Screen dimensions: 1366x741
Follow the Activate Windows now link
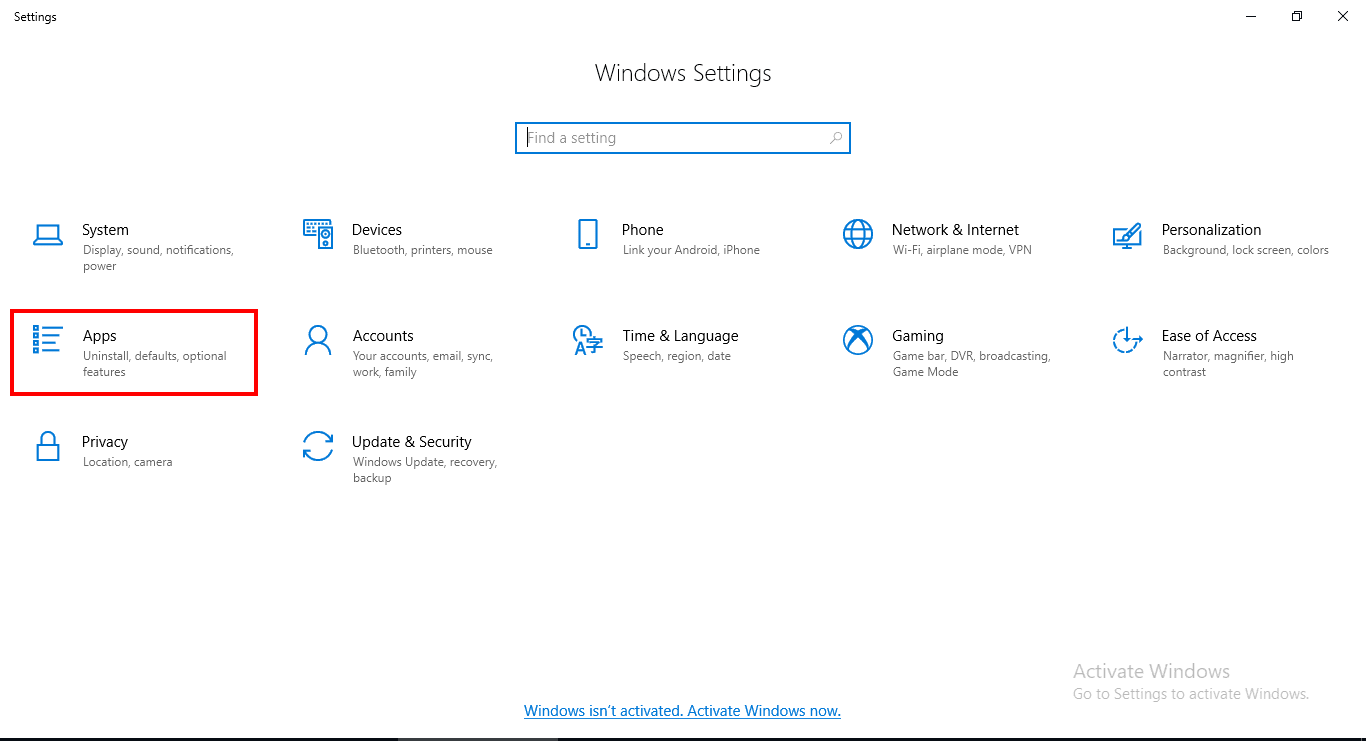[x=682, y=711]
